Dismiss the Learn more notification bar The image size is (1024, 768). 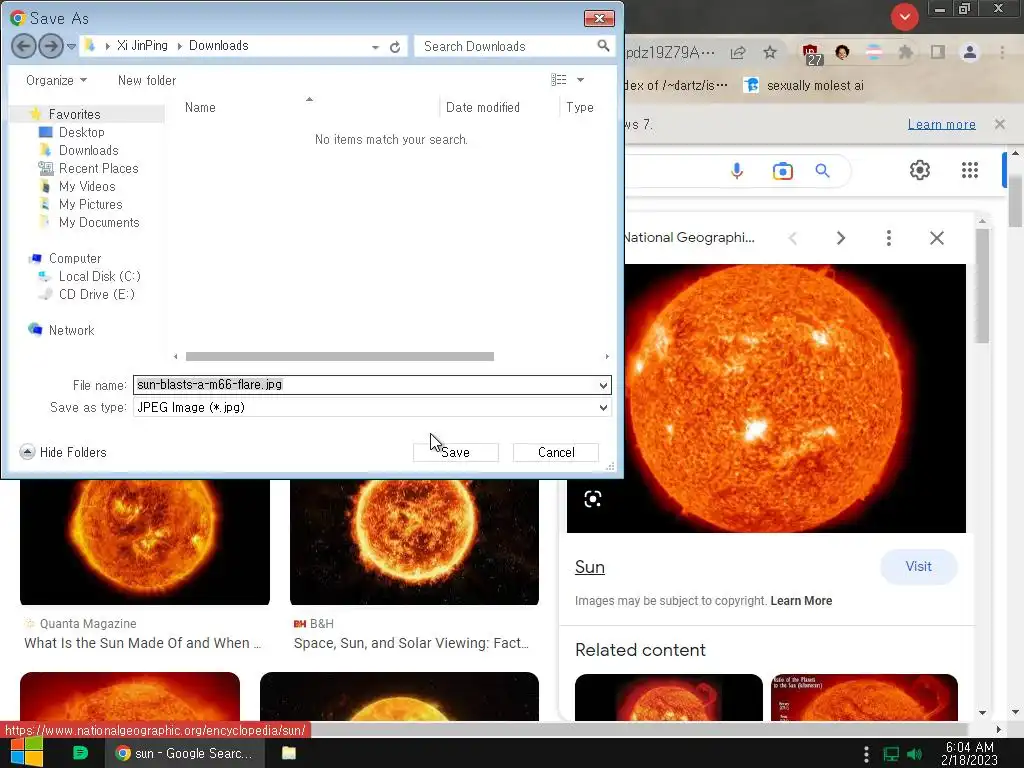click(999, 124)
